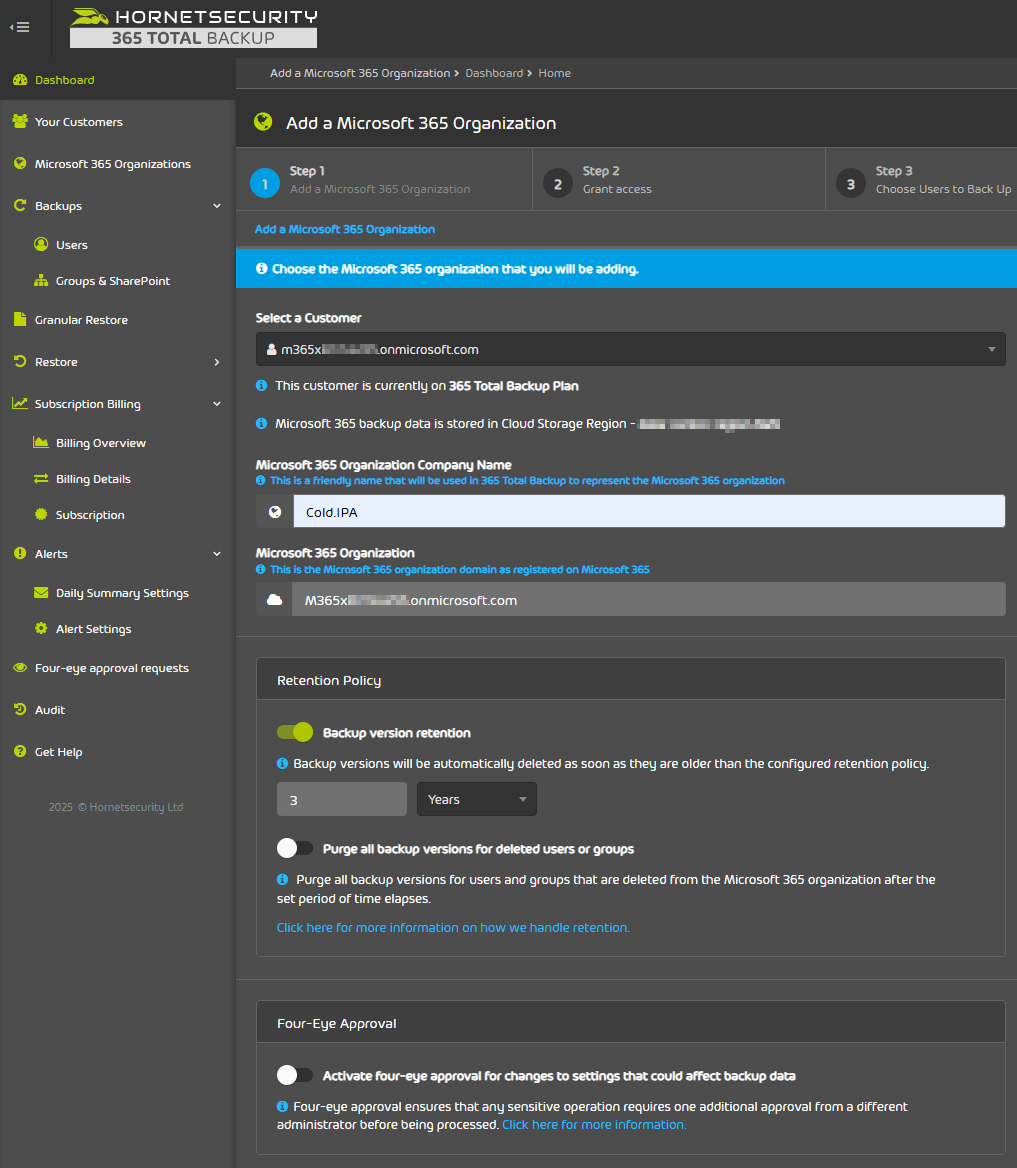Click the Subscription badge icon
Image resolution: width=1017 pixels, height=1168 pixels.
point(41,514)
